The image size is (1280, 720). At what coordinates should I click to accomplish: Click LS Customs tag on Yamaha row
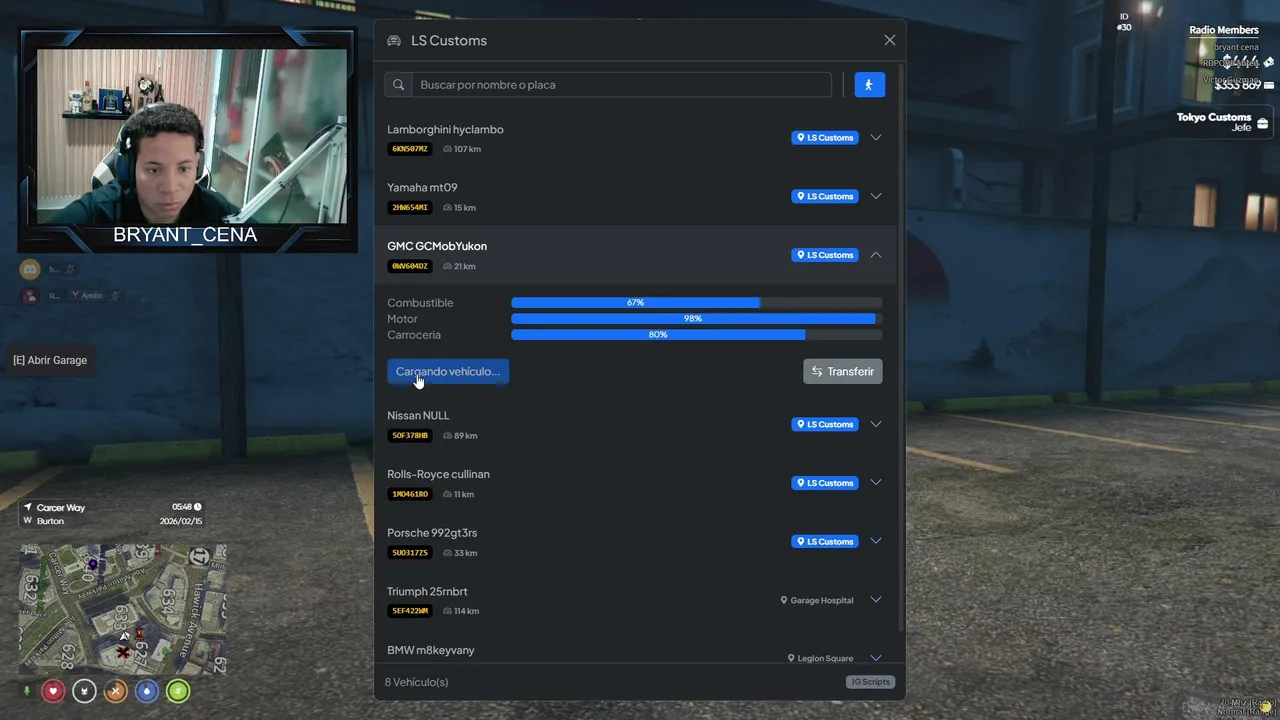[825, 196]
